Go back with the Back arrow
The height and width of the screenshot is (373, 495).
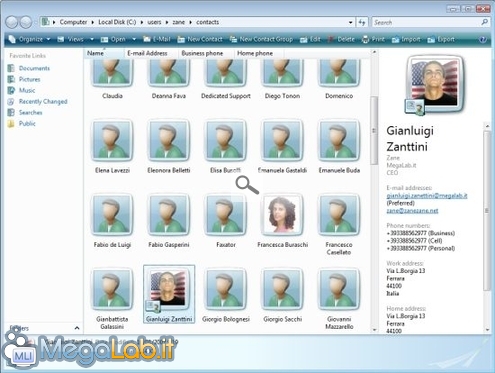point(12,22)
